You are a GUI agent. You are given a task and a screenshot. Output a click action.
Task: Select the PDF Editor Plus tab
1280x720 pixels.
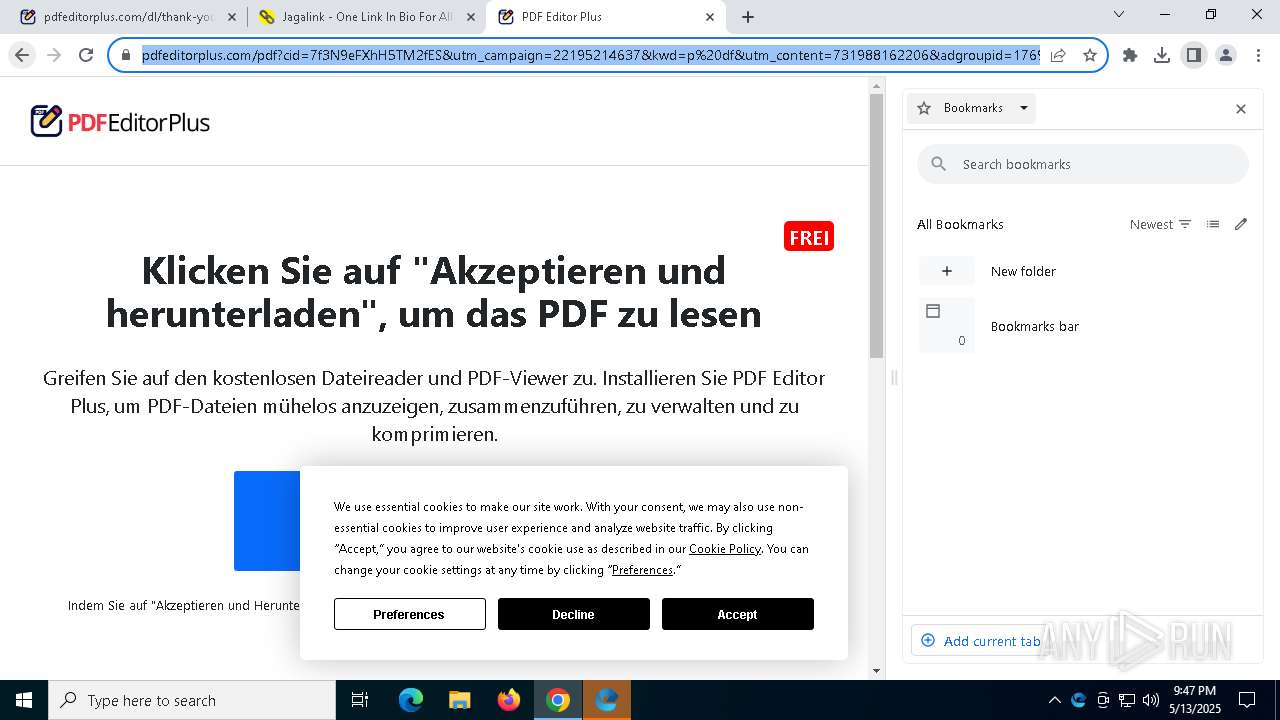point(605,17)
